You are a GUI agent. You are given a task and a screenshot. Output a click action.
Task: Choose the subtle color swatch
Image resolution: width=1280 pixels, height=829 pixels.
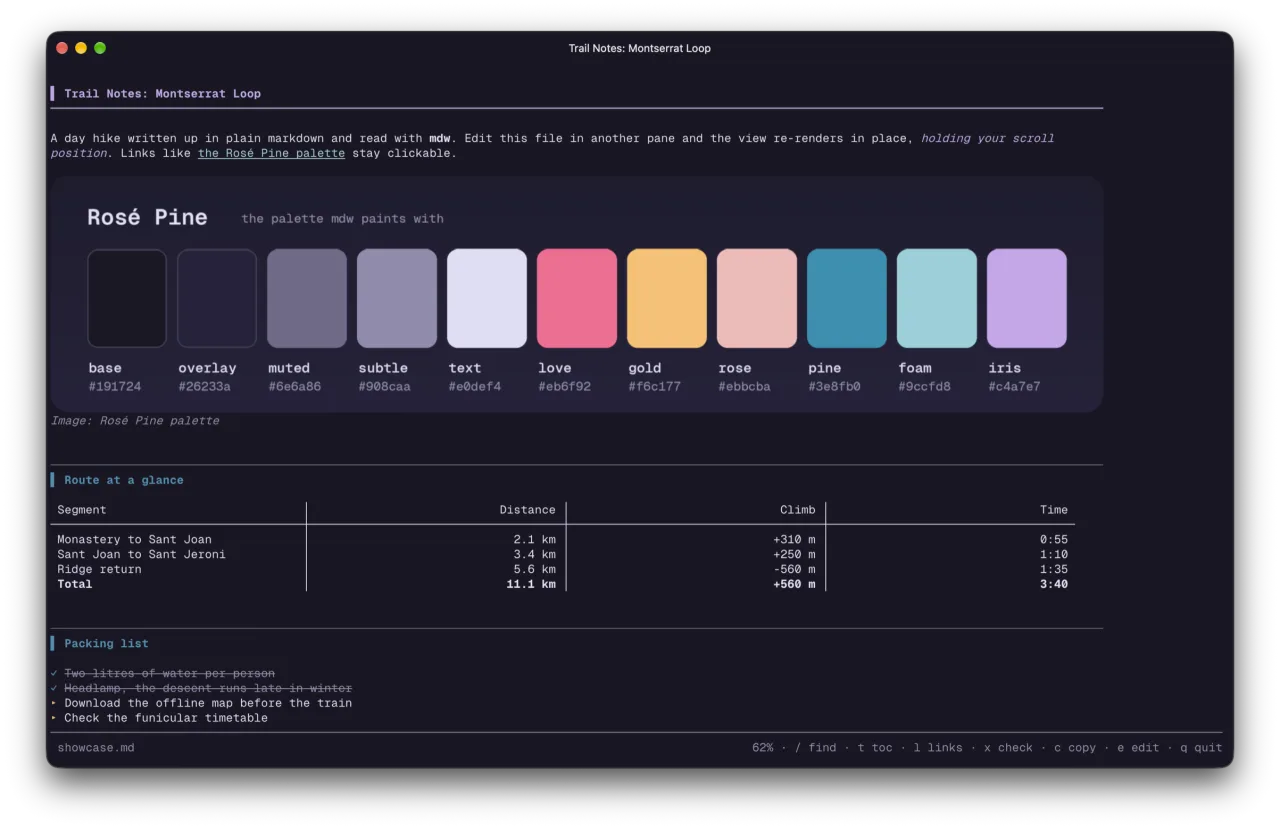coord(397,298)
